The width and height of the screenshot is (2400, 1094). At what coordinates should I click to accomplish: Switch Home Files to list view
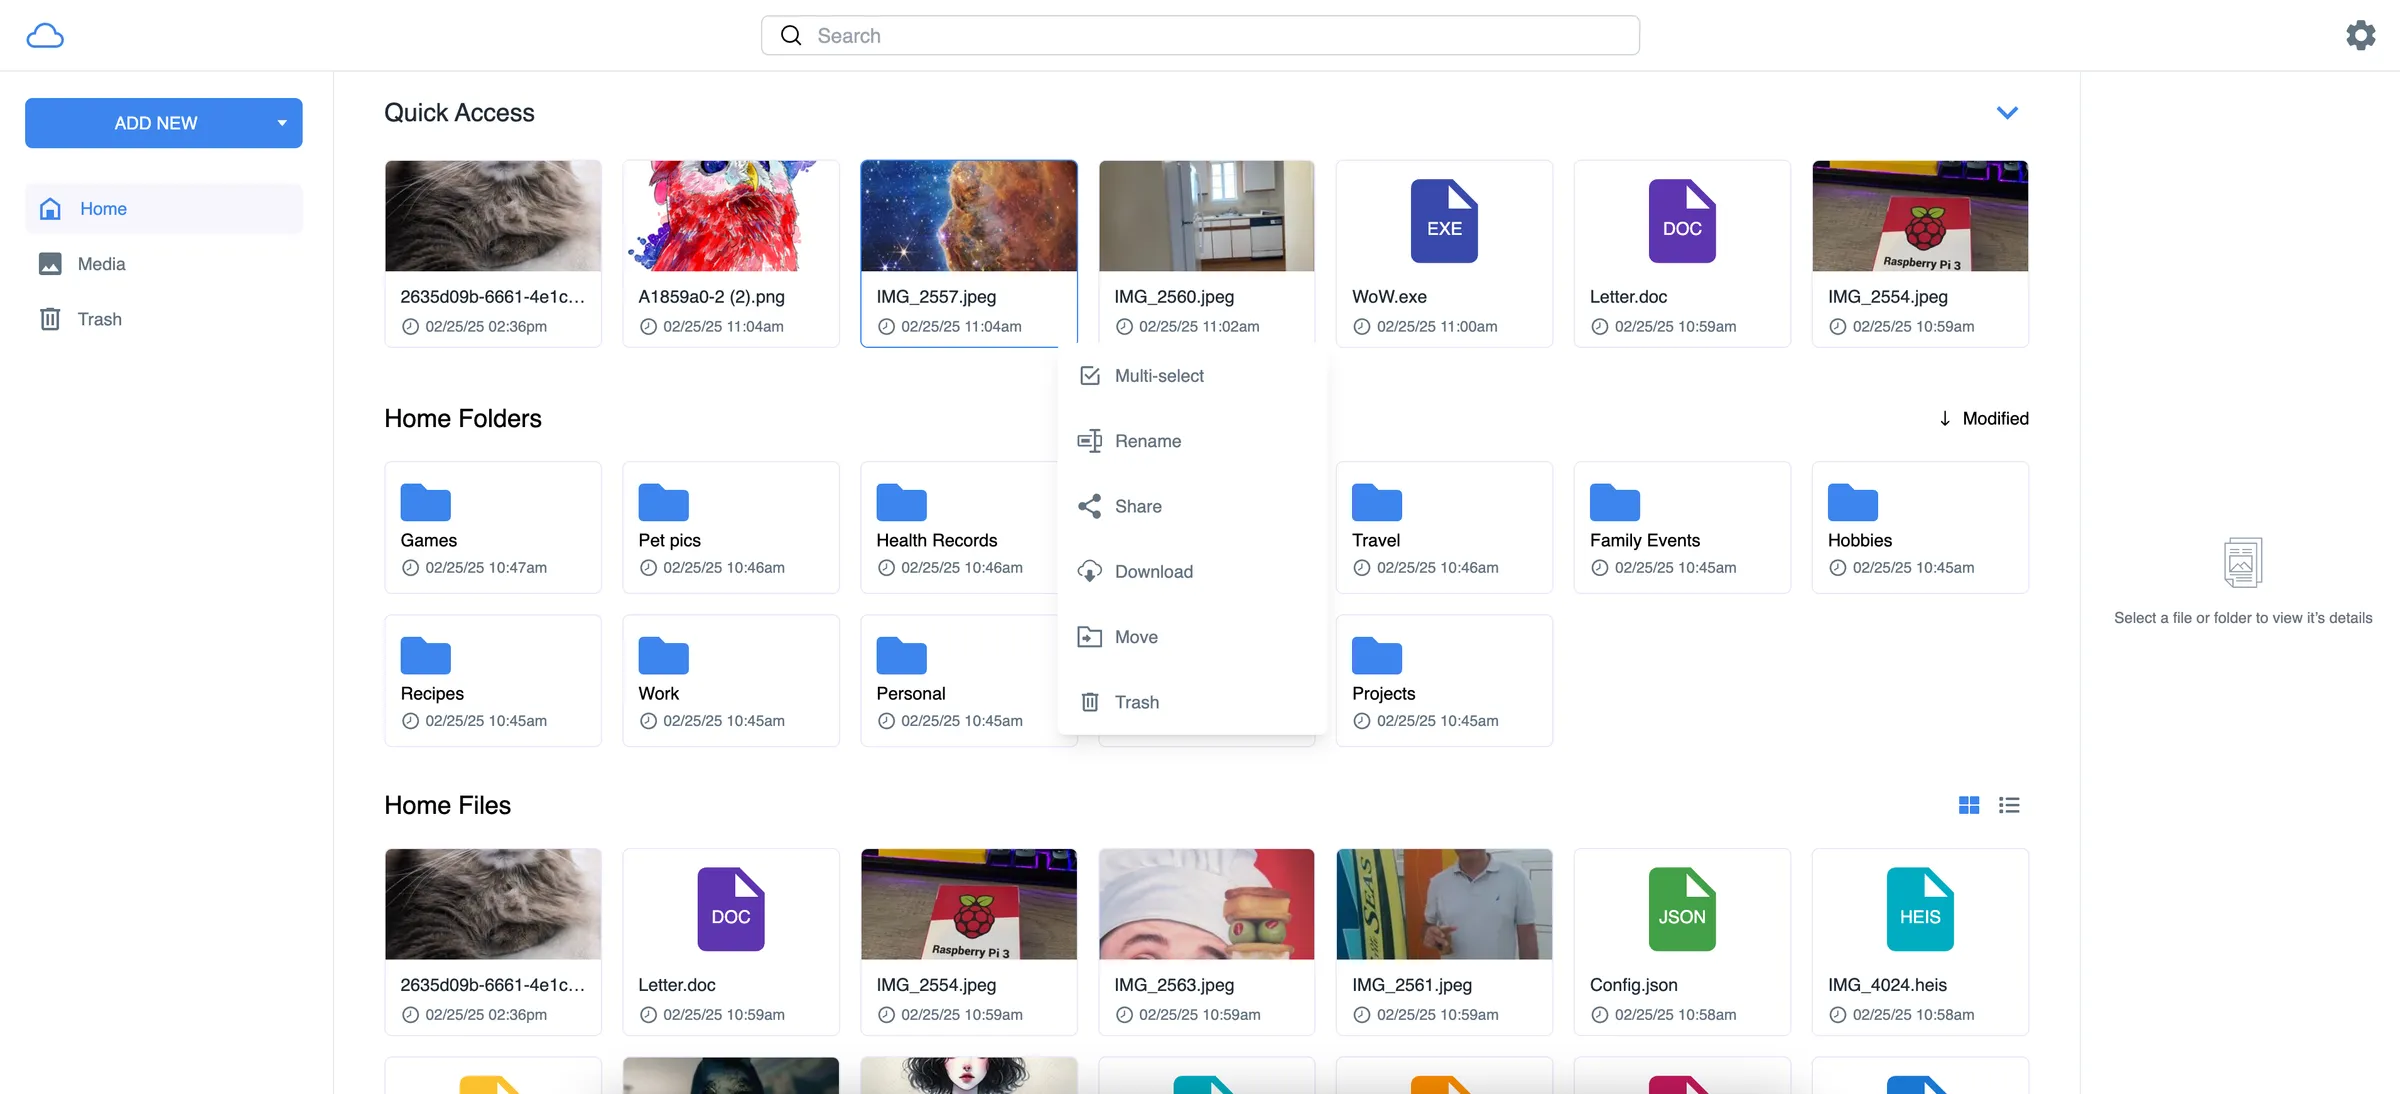(2009, 805)
